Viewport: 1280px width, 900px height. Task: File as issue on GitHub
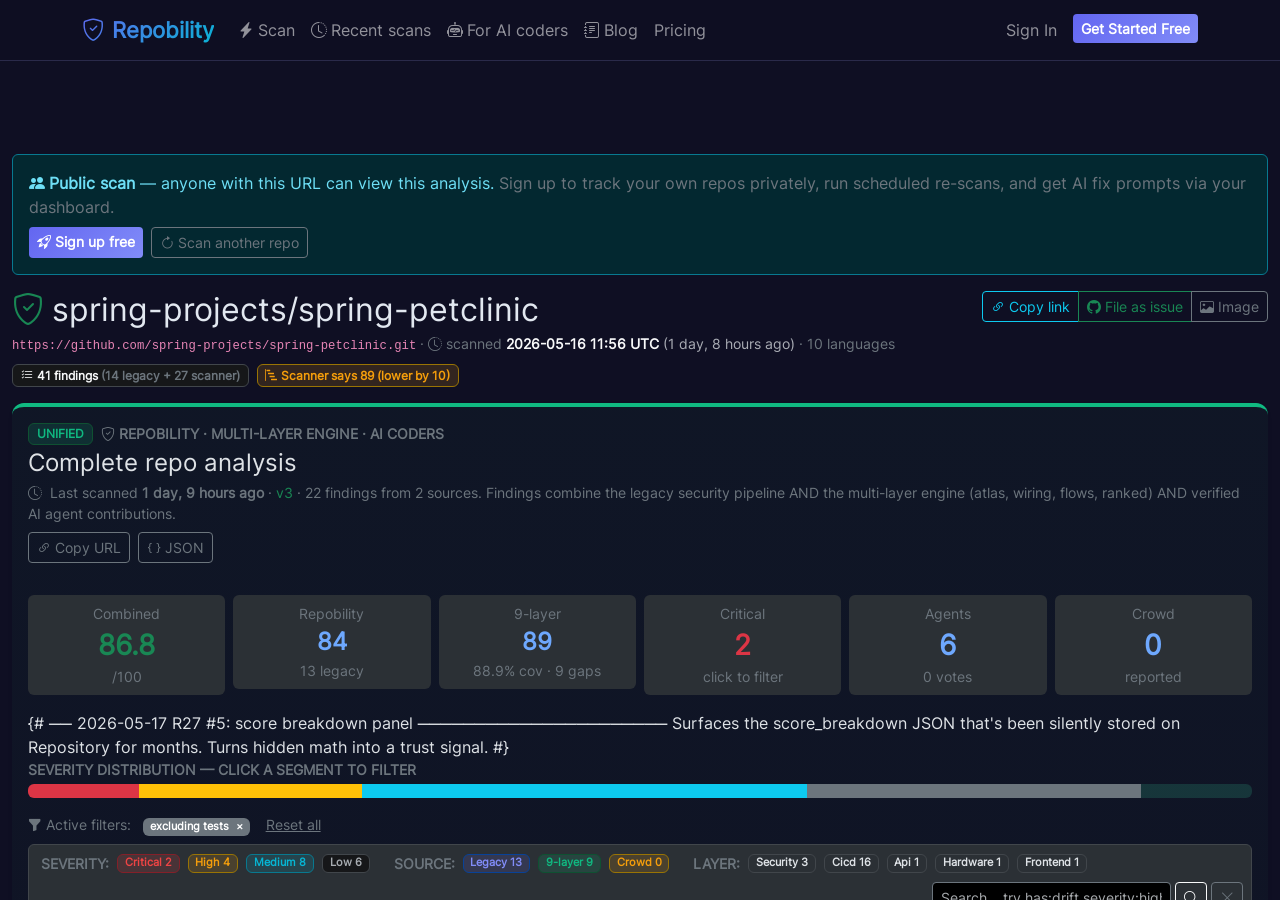click(1135, 306)
